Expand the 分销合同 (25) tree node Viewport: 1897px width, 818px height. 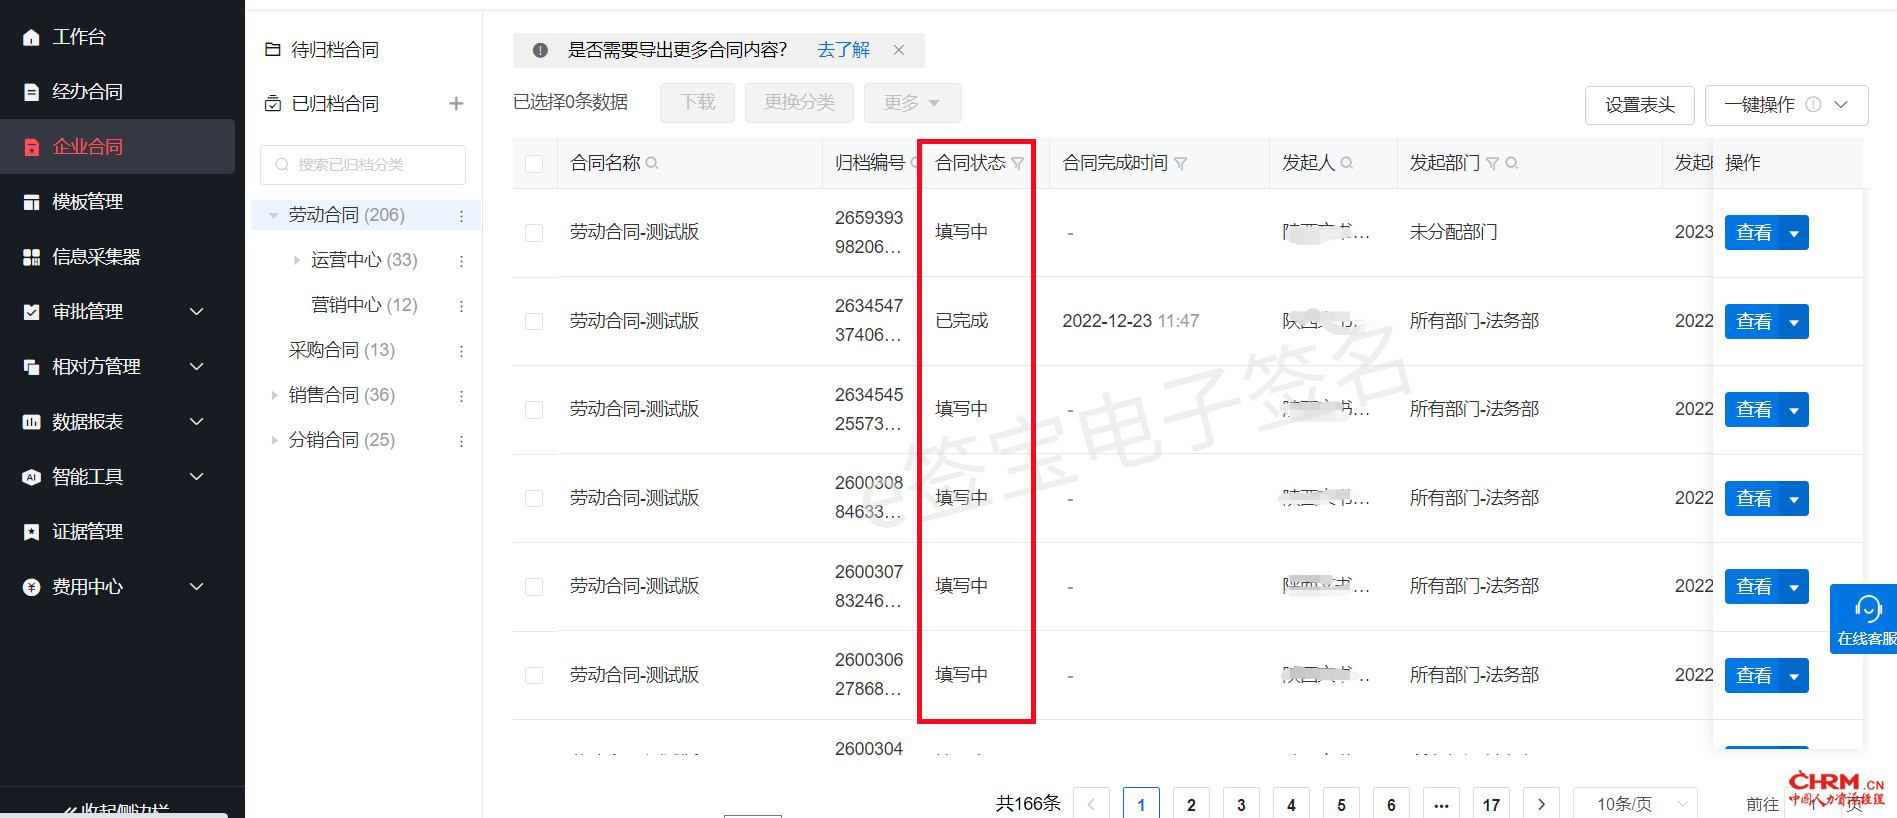(273, 440)
